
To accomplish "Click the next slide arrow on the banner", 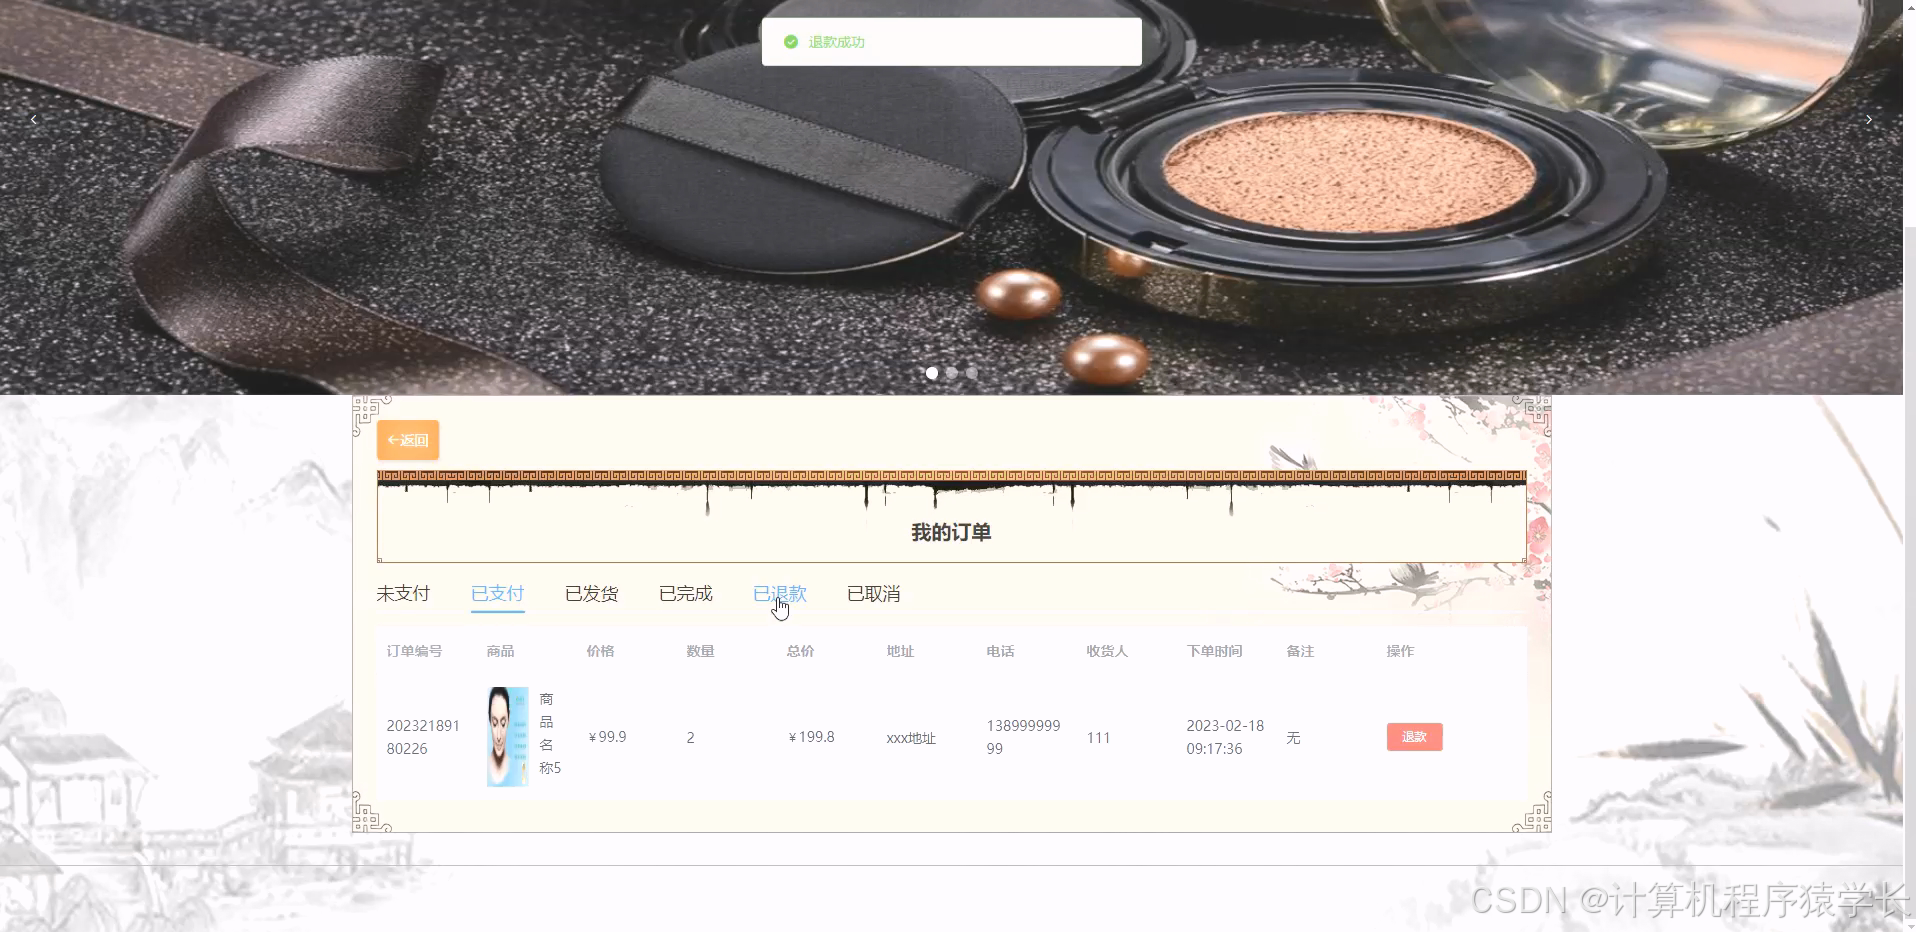I will (1868, 120).
